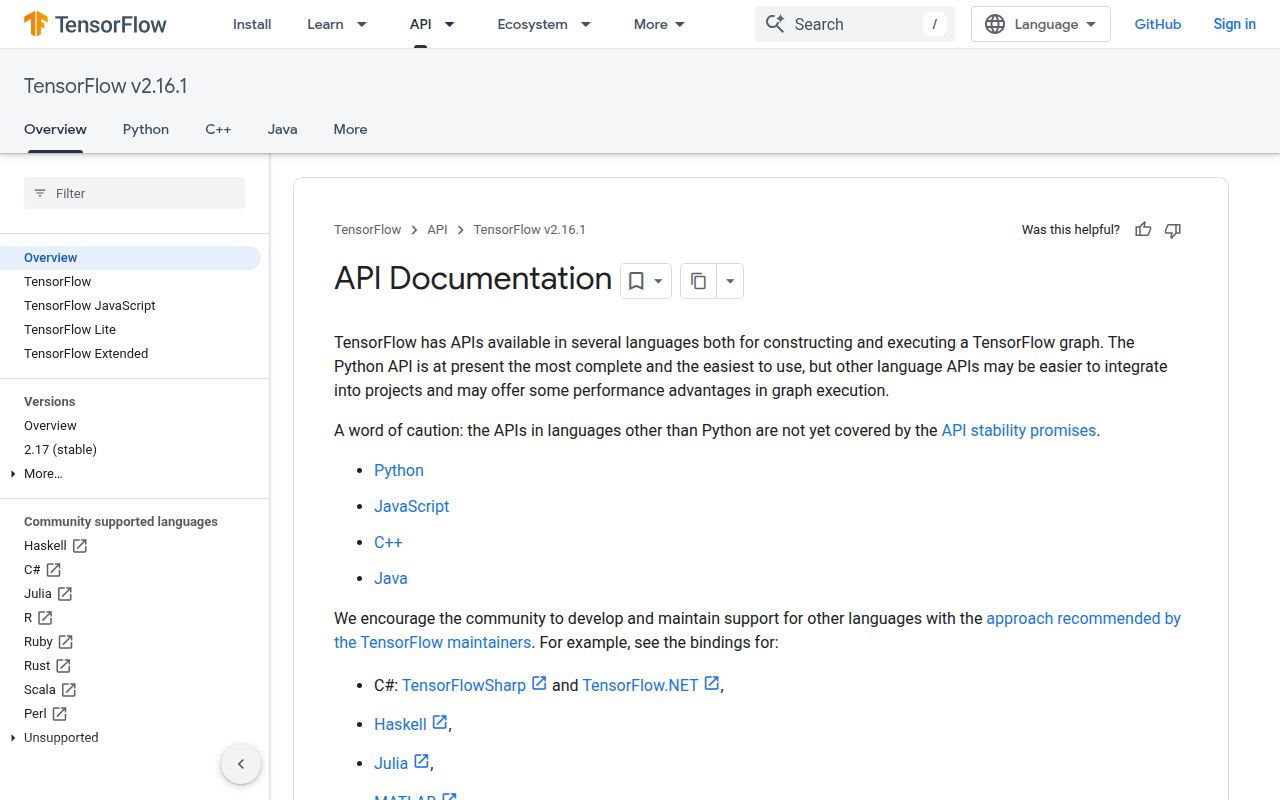Click the Language globe icon
Screen dimensions: 1280x800
coord(995,24)
